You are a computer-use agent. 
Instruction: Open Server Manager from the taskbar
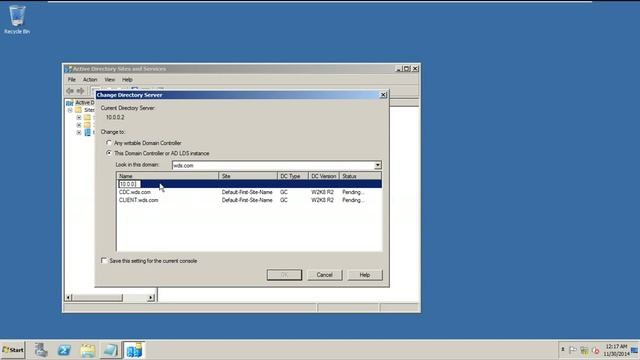[41, 350]
